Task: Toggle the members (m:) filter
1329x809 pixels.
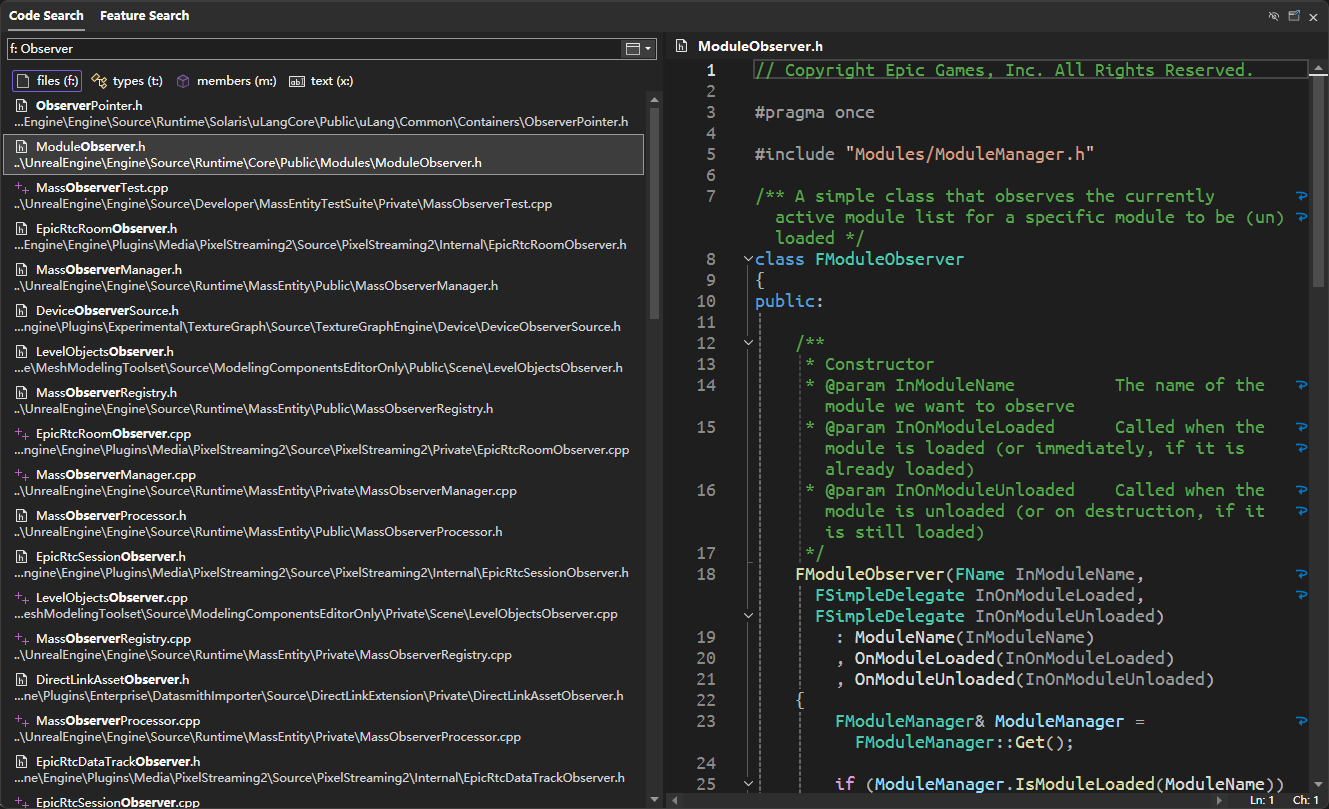Action: click(x=226, y=81)
